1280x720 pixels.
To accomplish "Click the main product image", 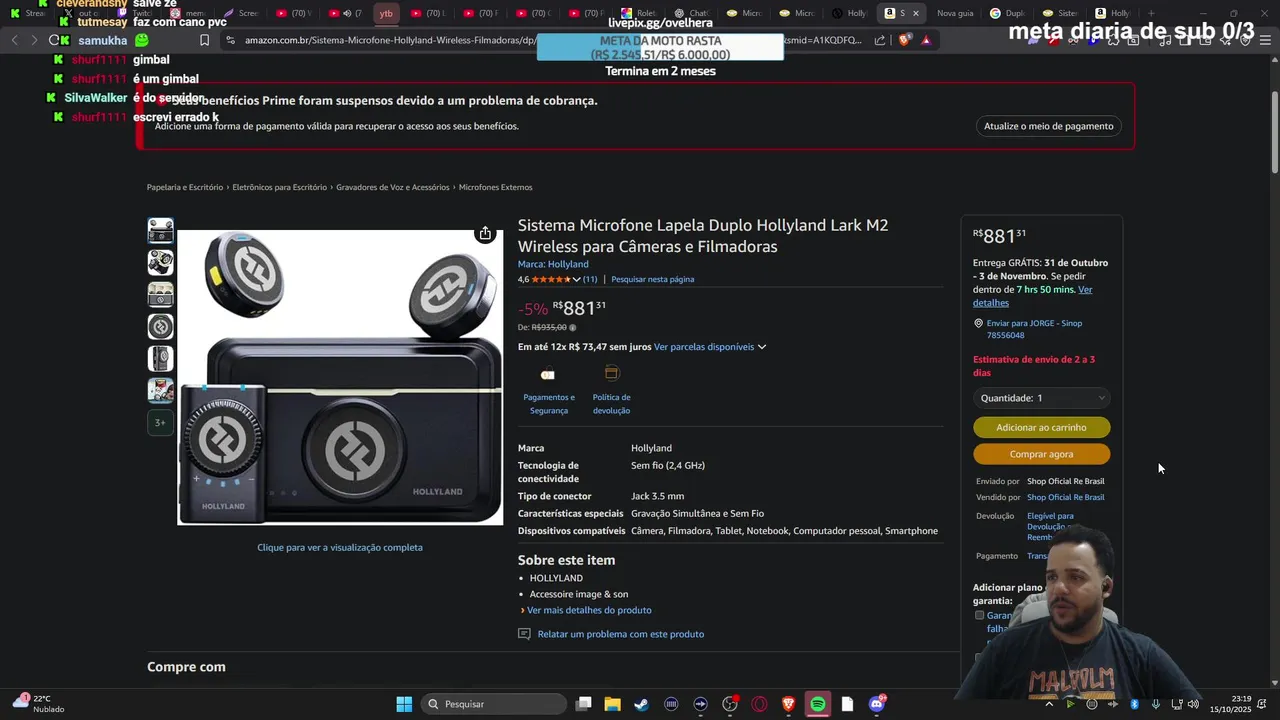I will pyautogui.click(x=340, y=377).
